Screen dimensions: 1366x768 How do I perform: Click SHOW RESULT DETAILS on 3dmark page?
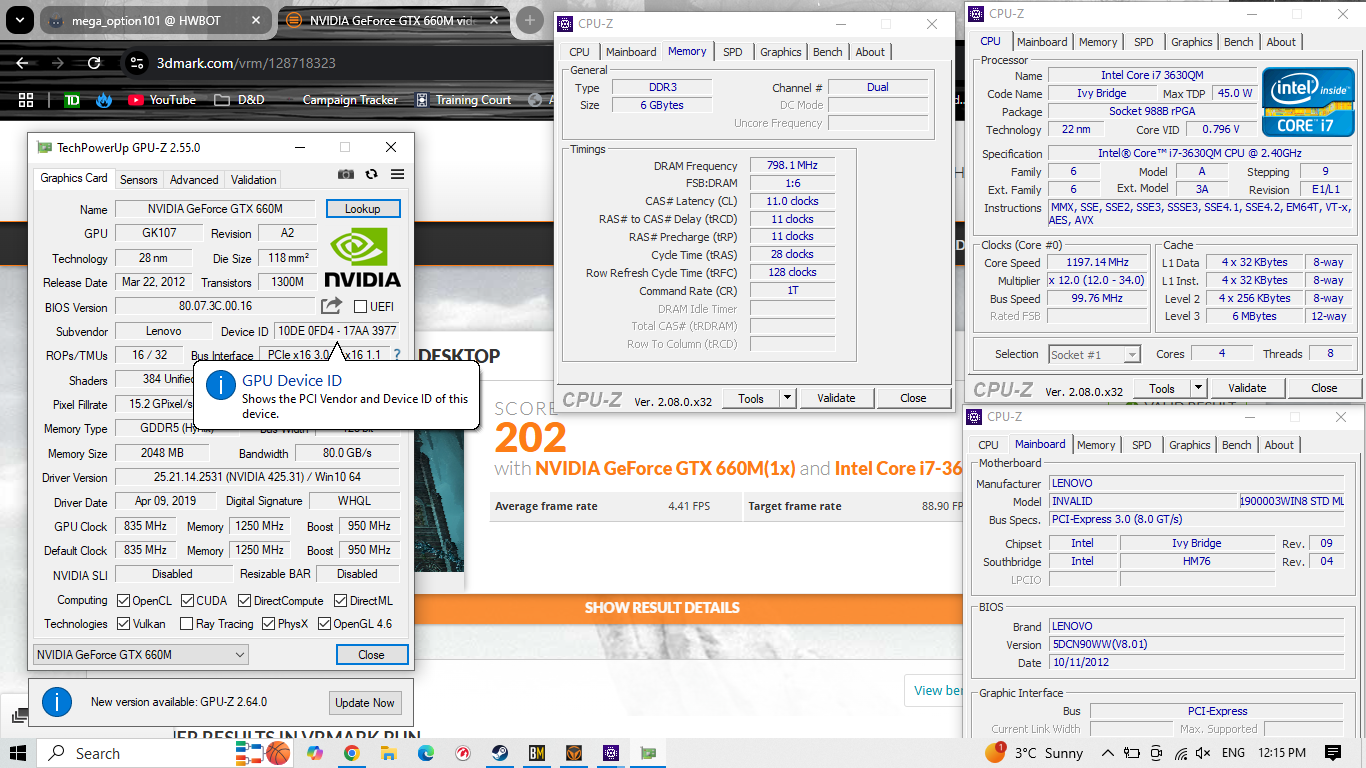[662, 608]
